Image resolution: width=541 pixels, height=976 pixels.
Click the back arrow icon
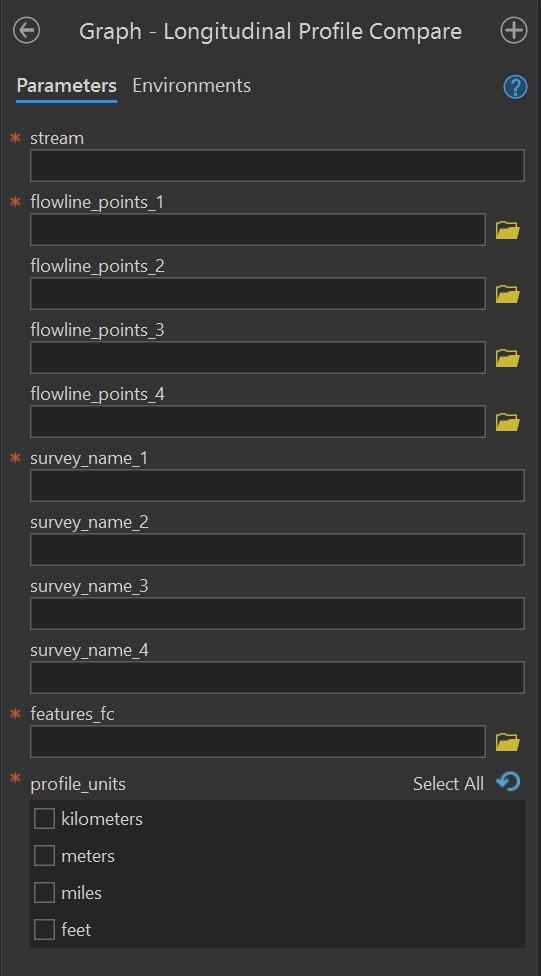[x=26, y=30]
